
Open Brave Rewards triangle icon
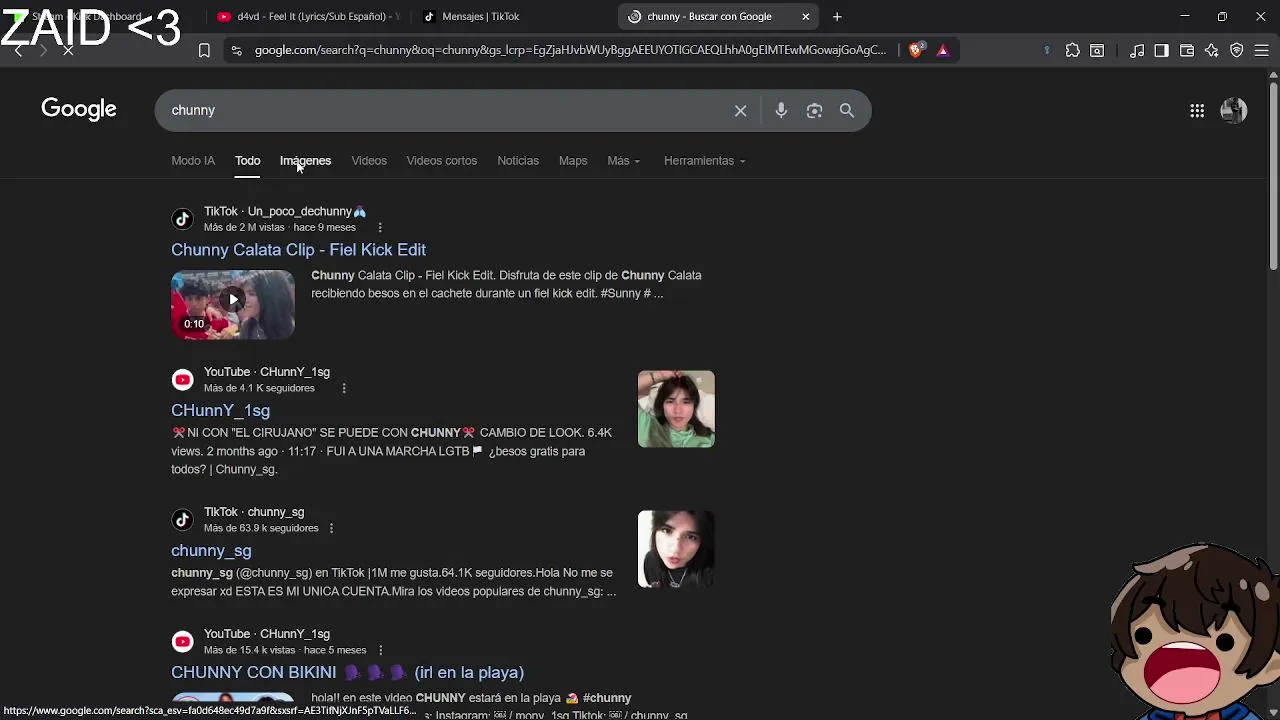pos(942,50)
